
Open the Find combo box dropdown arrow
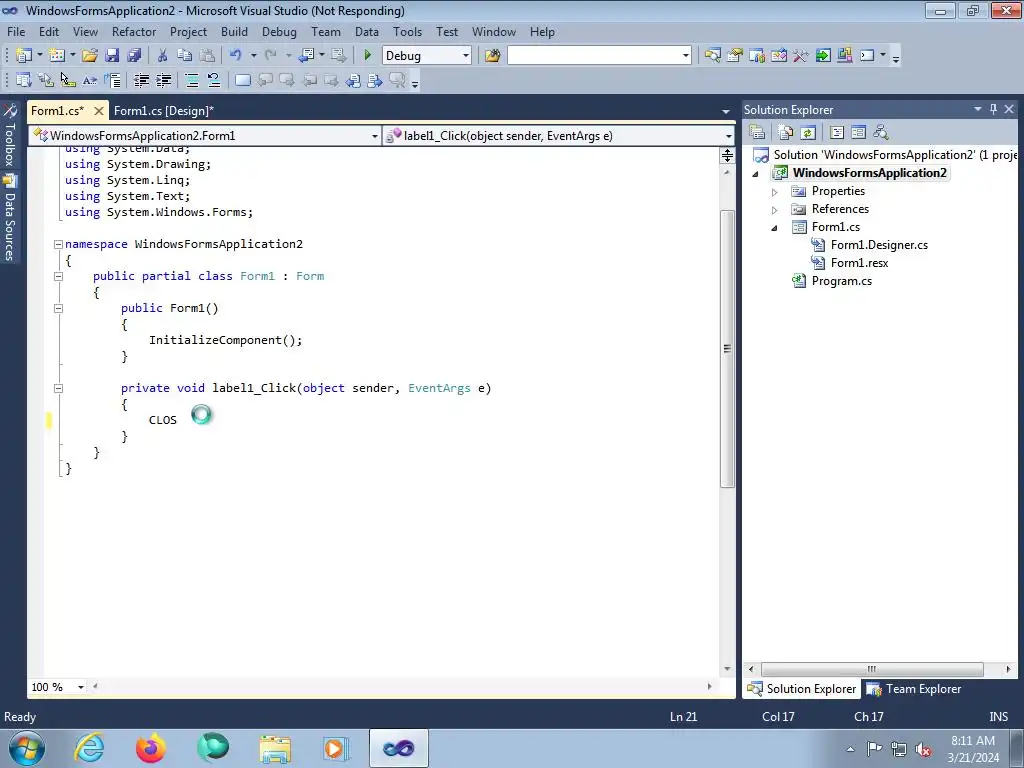tap(685, 56)
